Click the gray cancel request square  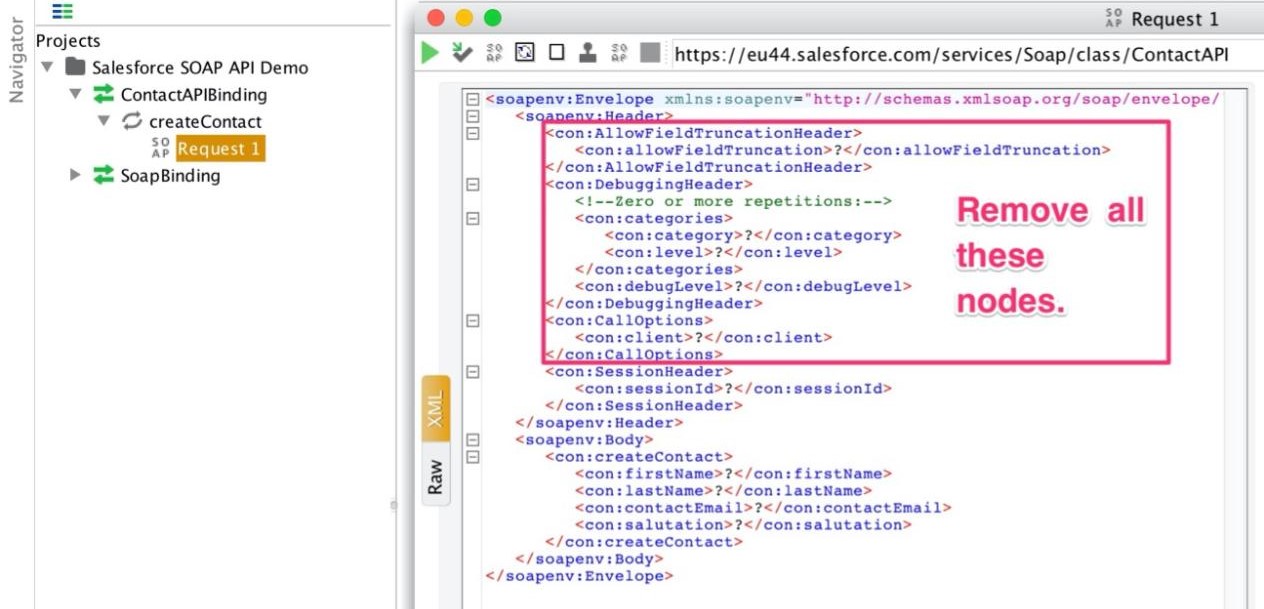click(650, 53)
